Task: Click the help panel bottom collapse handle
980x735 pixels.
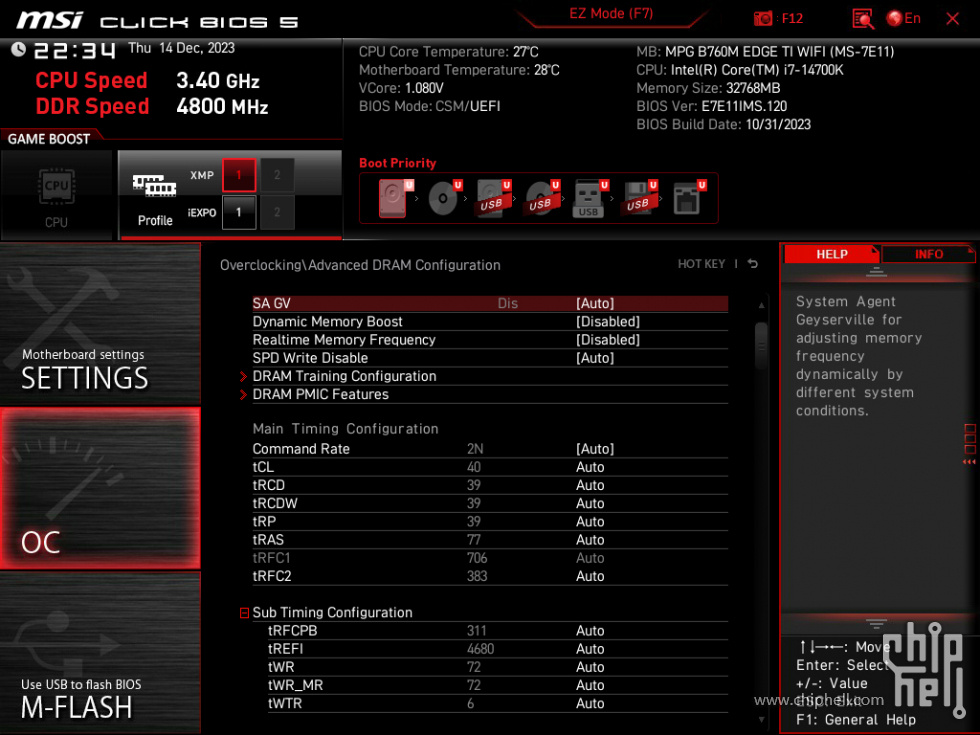Action: [x=876, y=624]
